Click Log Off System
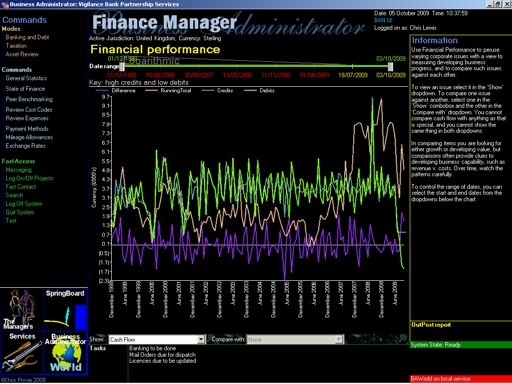 tap(24, 204)
